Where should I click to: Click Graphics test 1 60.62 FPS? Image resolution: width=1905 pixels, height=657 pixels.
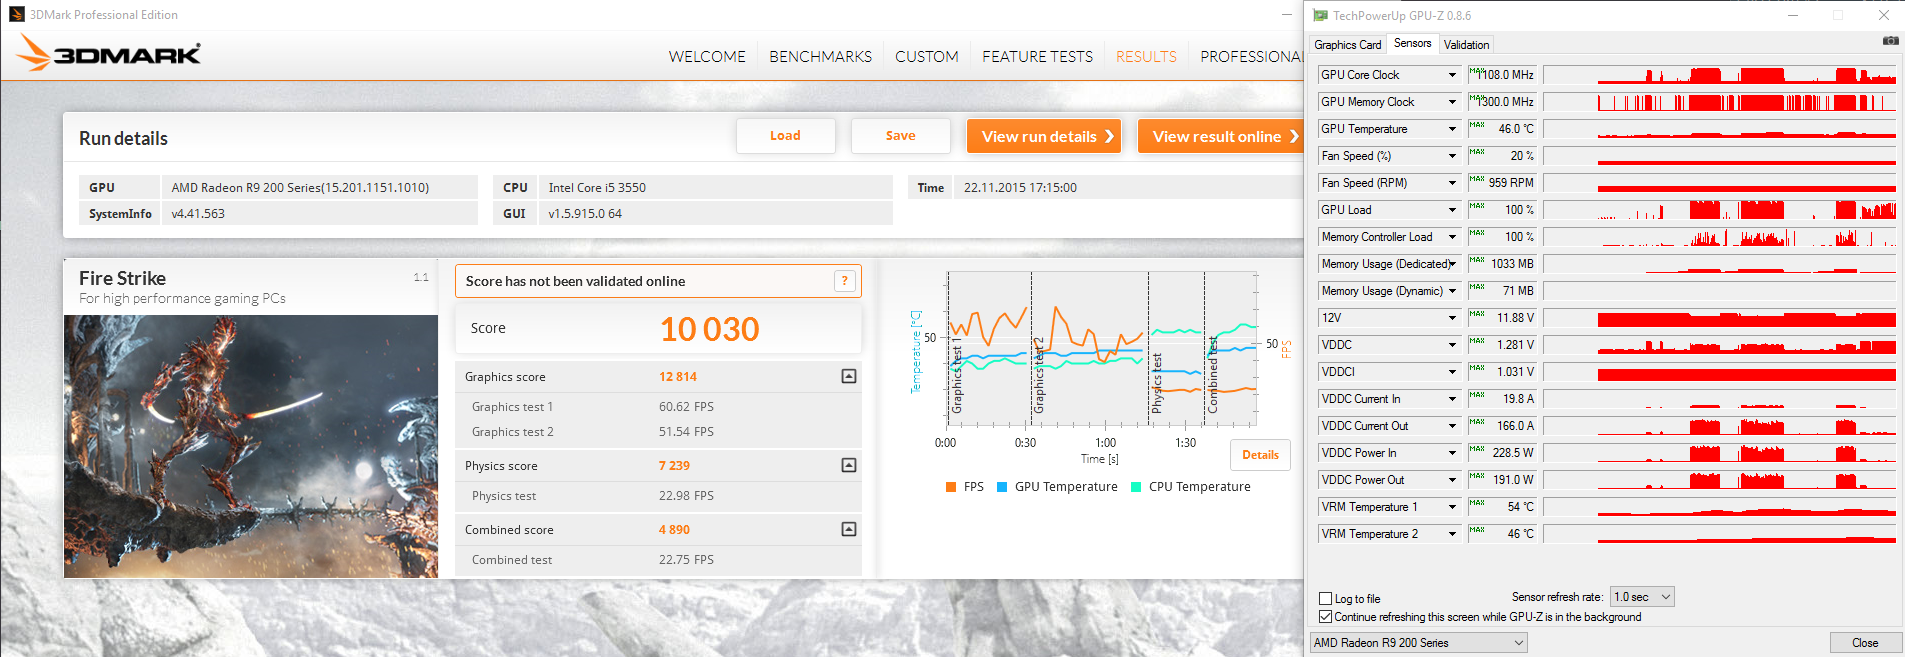(x=686, y=407)
